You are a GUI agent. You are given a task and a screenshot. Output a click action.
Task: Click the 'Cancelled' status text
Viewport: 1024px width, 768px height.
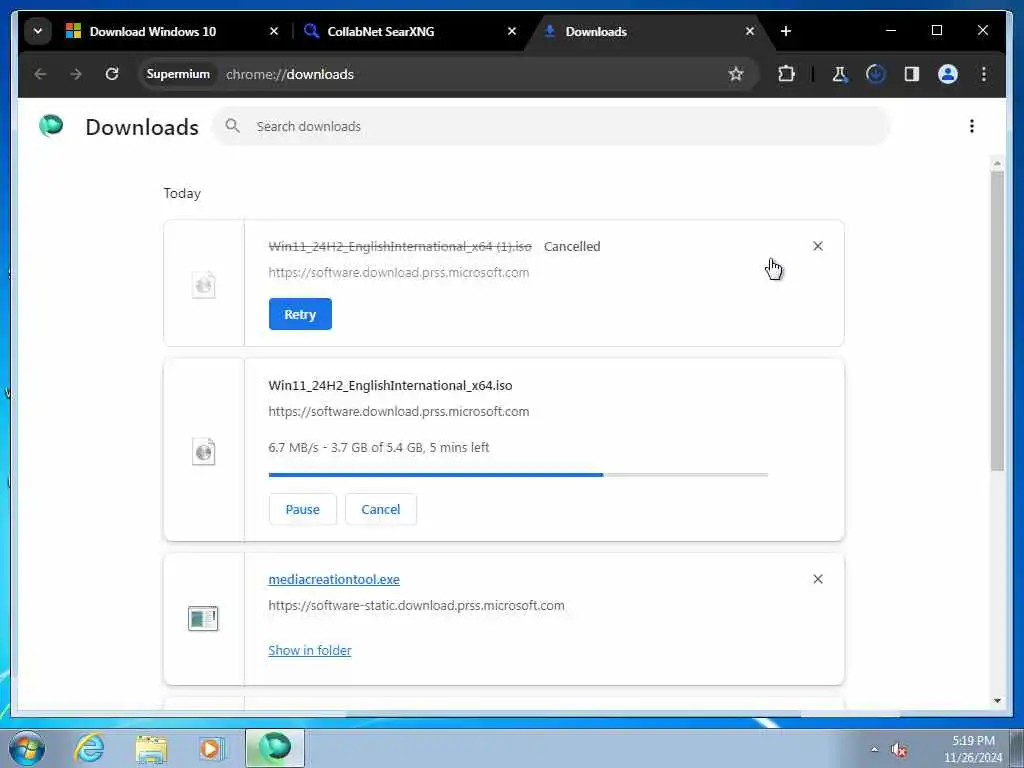(572, 246)
